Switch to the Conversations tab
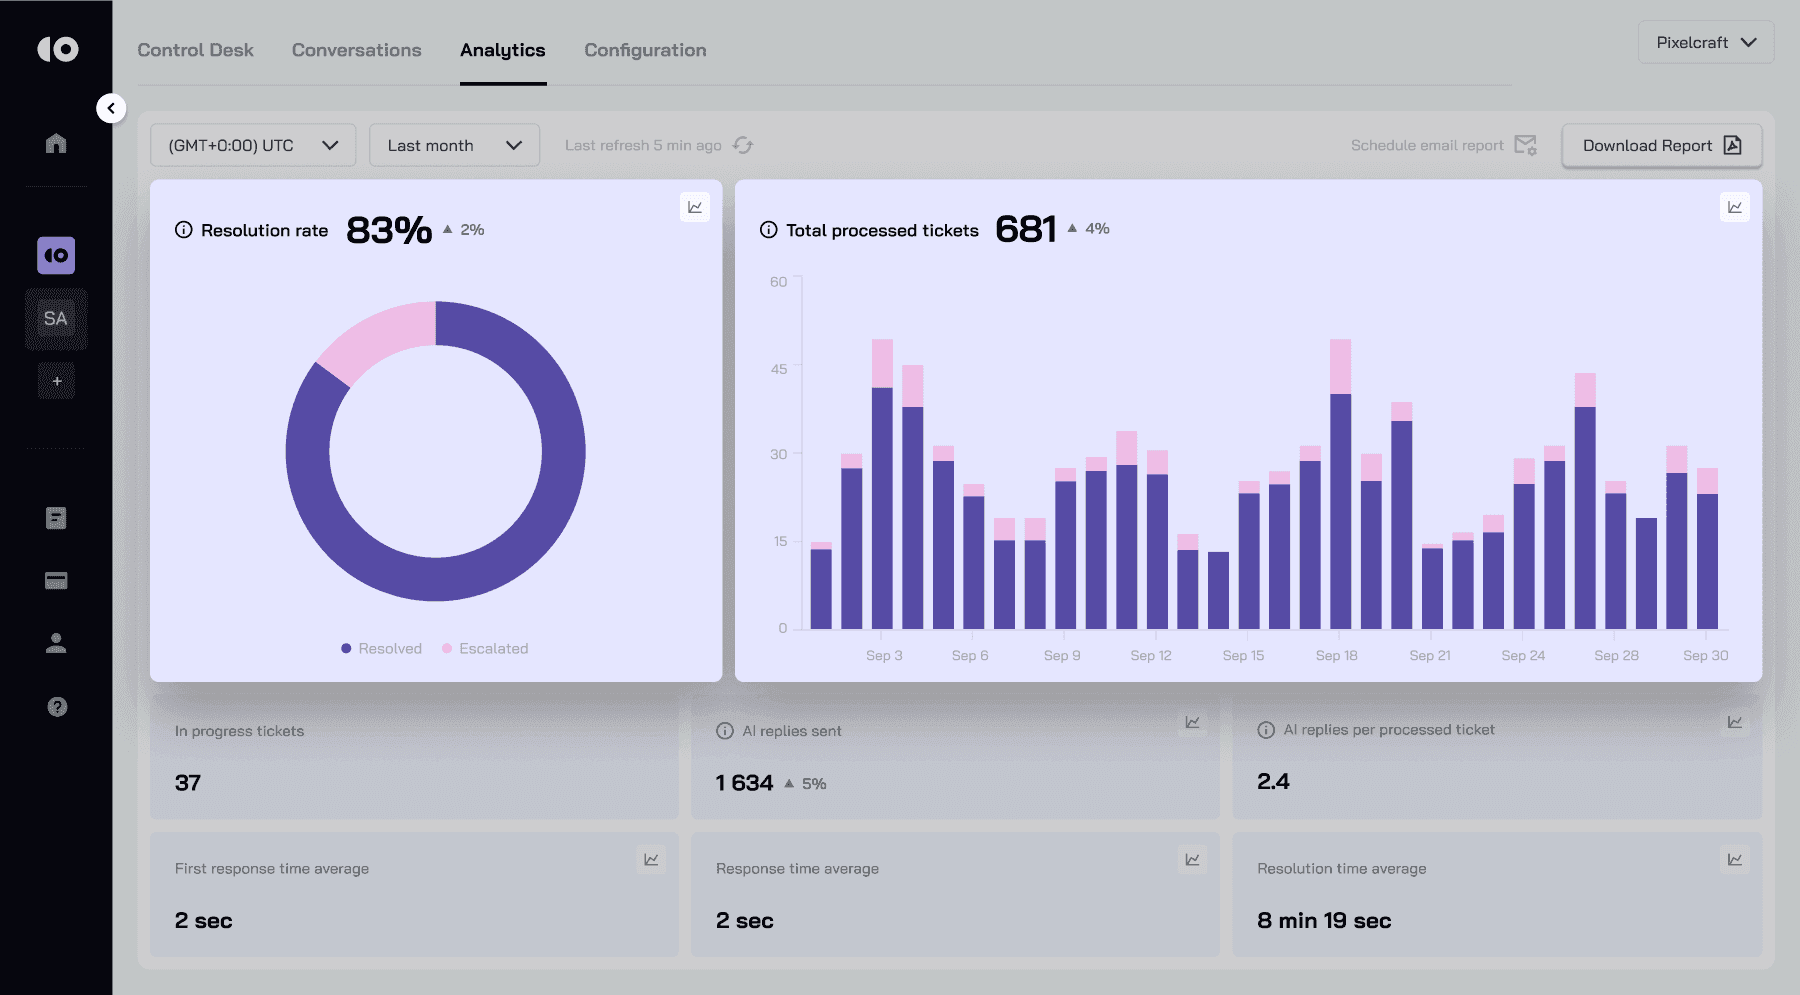 (356, 50)
